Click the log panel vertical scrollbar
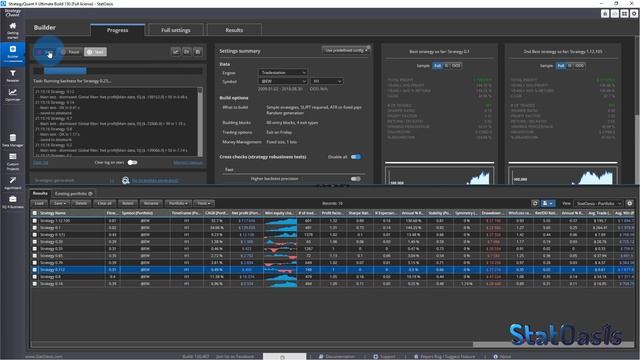This screenshot has height=360, width=640. pos(200,122)
